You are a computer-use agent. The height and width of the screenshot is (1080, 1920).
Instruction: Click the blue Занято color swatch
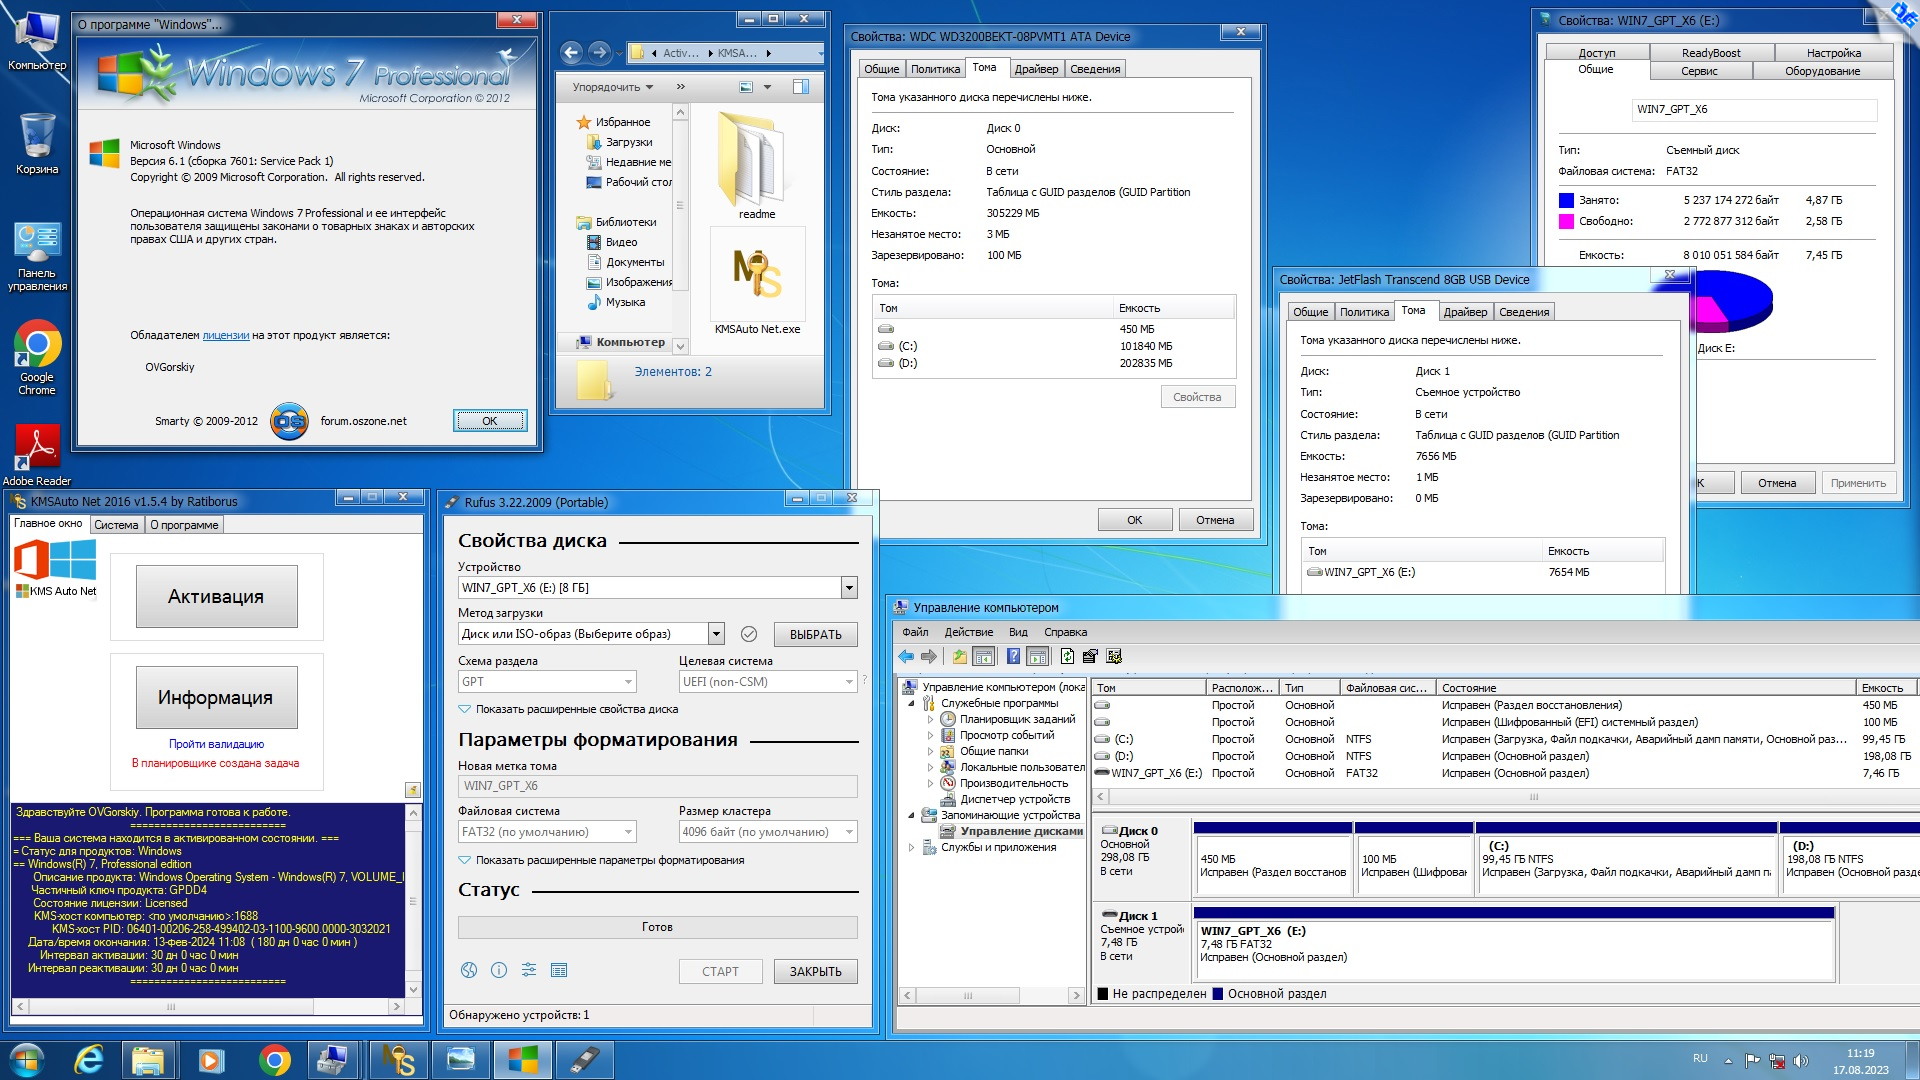tap(1566, 200)
